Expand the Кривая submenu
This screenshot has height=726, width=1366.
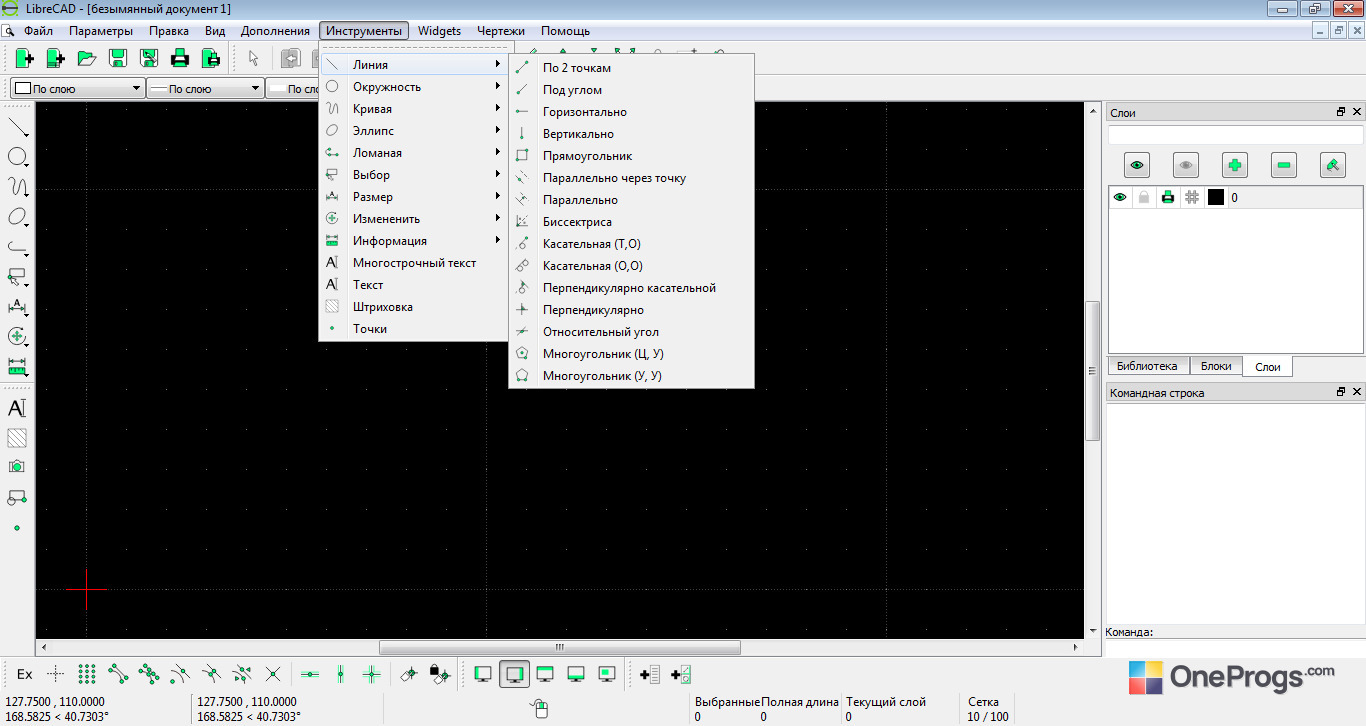click(x=413, y=109)
